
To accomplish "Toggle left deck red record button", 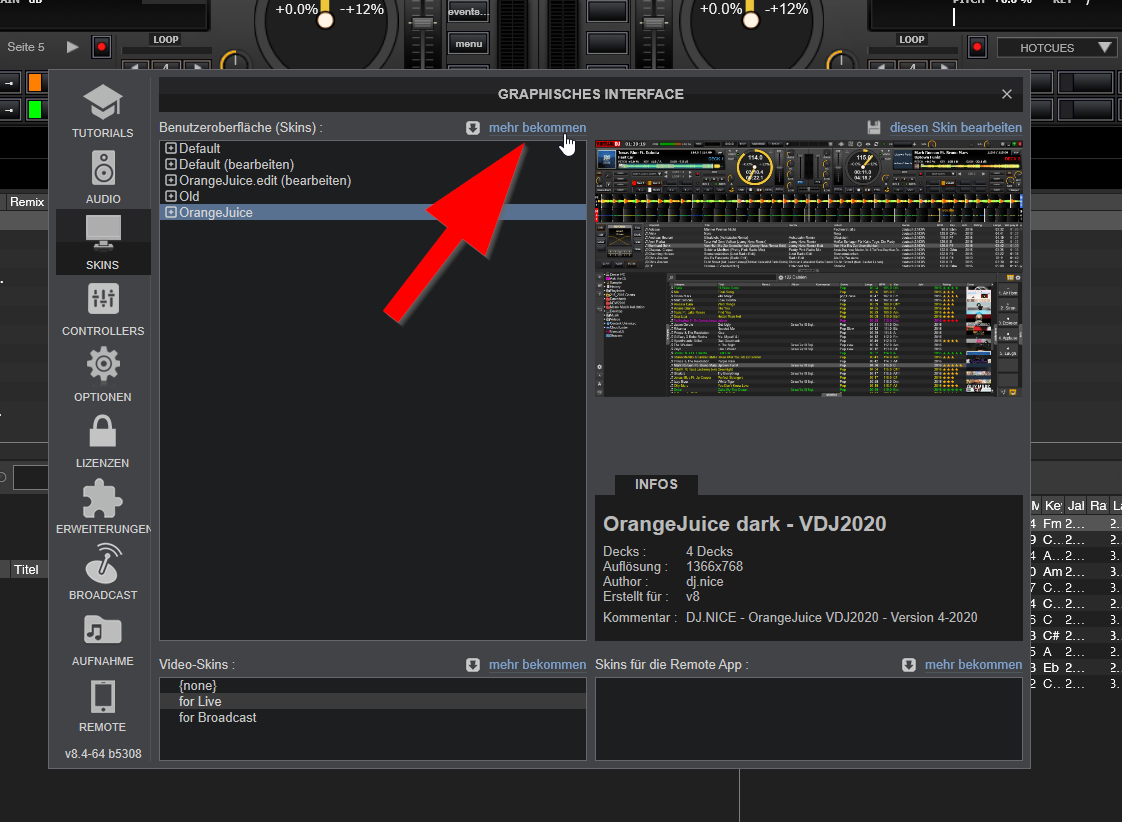I will pos(102,47).
